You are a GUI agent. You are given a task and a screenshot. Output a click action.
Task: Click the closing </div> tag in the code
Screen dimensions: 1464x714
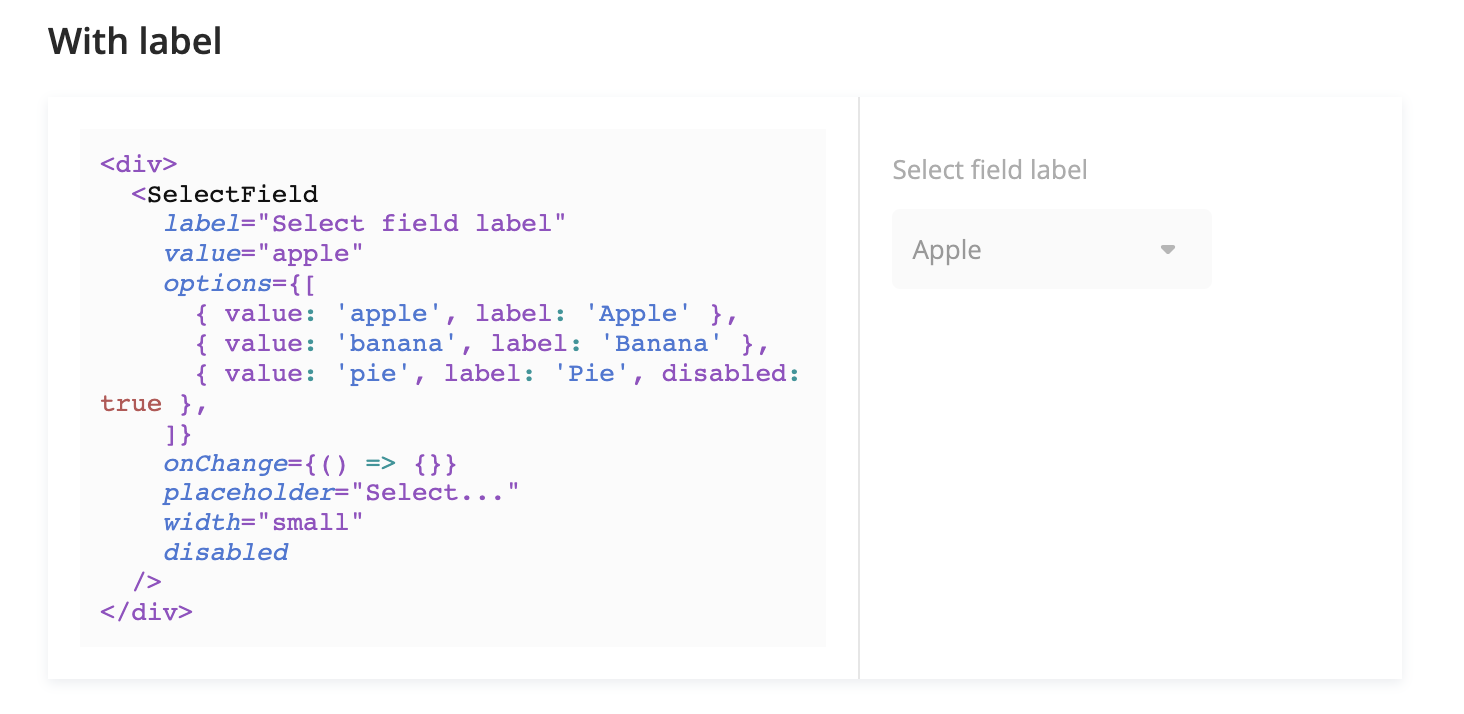146,611
